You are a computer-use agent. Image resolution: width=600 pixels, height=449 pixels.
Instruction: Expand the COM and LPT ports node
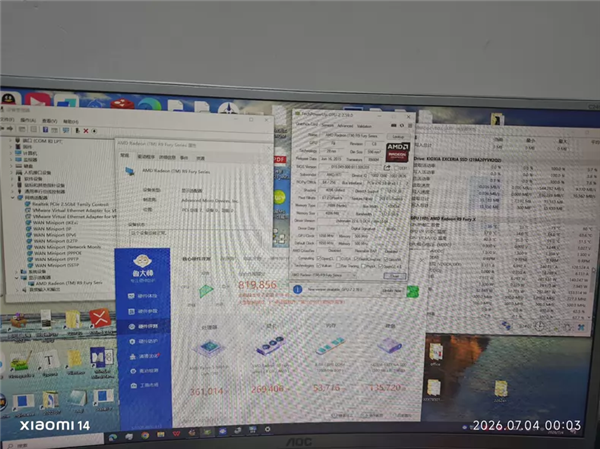[x=10, y=141]
